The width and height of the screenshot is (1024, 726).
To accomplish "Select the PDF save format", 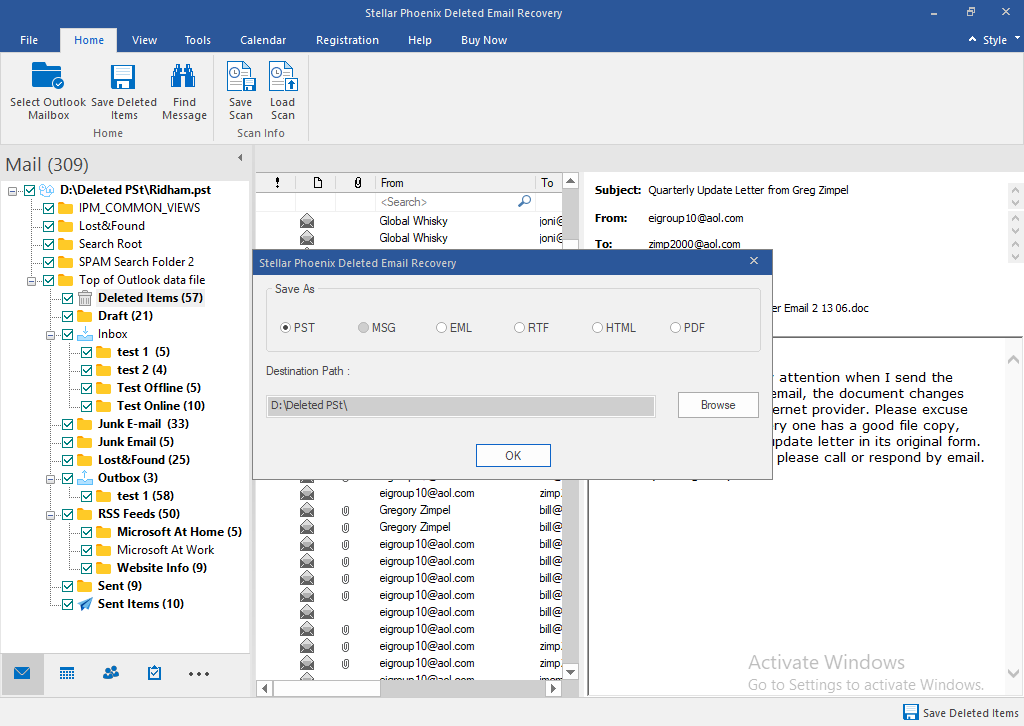I will pos(675,328).
